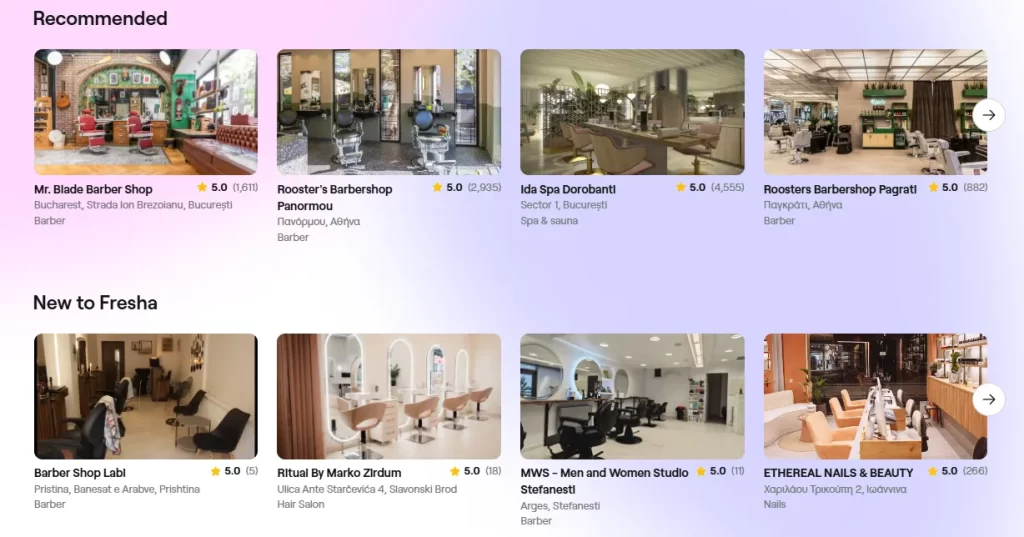Screen dimensions: 1024x537
Task: Click star icon for ETHEREAL NAILS & BEAUTY
Action: (x=933, y=471)
